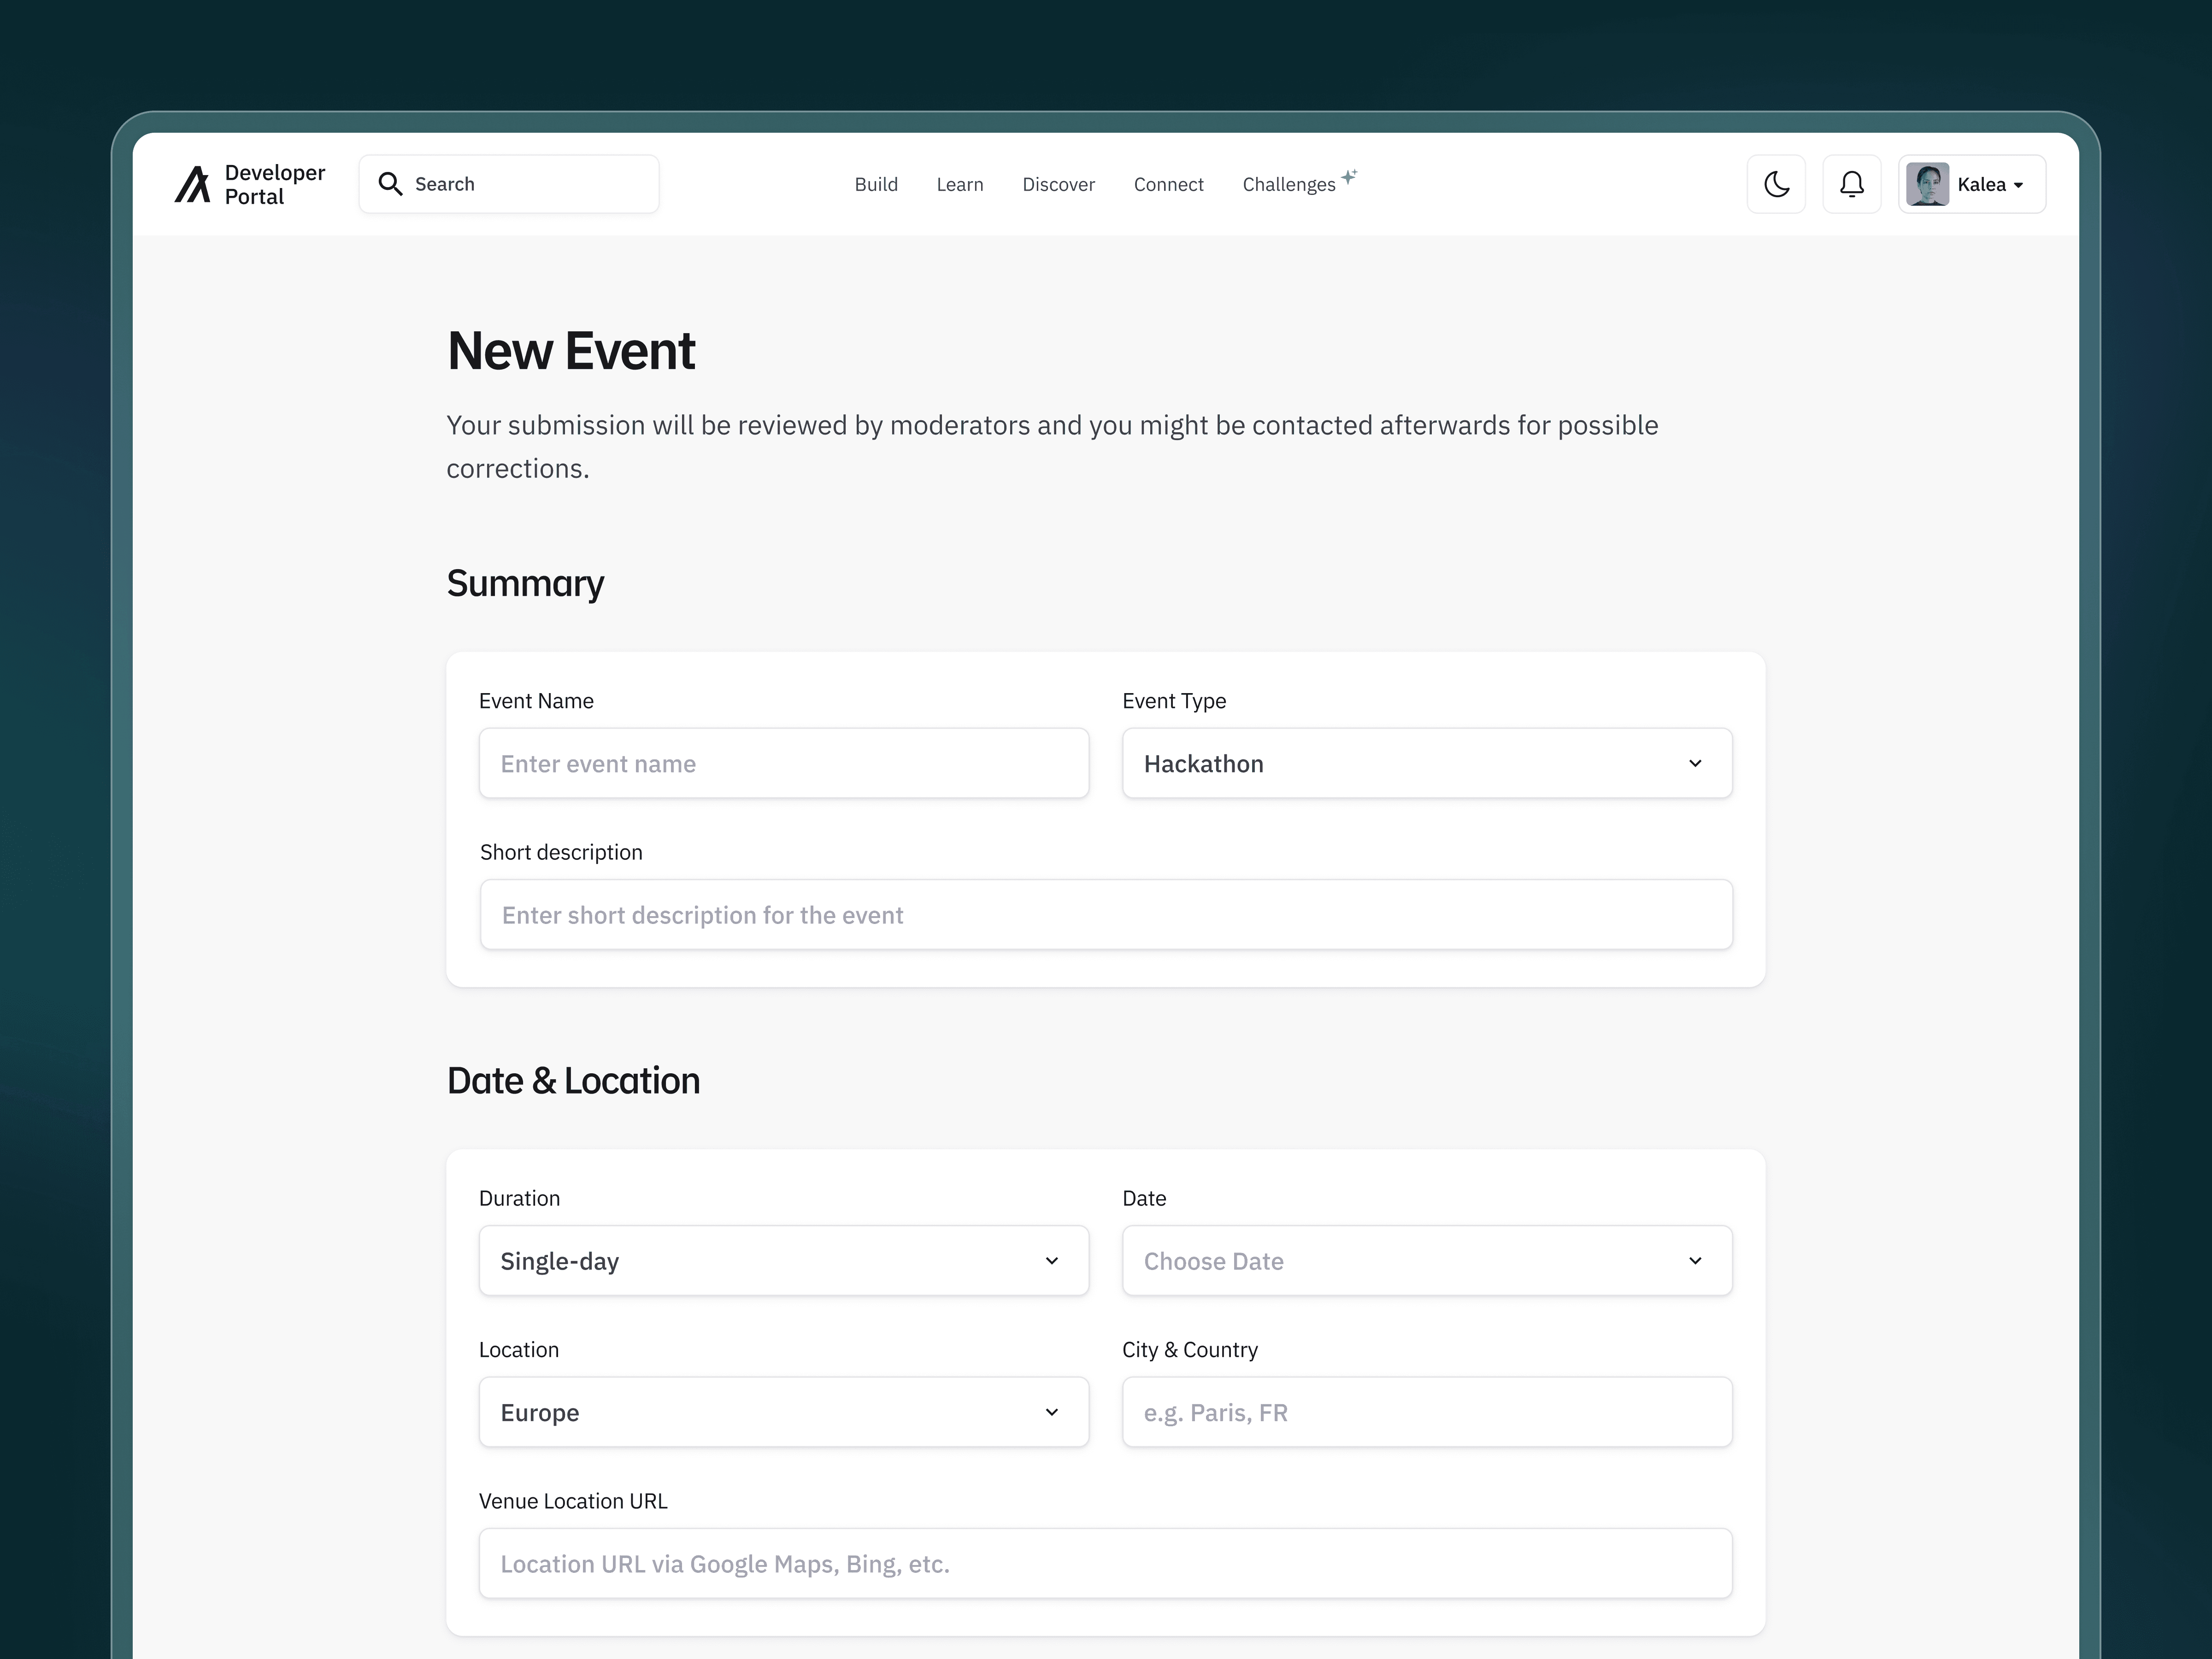Click the Developer Portal logo icon
The width and height of the screenshot is (2212, 1659).
point(192,184)
